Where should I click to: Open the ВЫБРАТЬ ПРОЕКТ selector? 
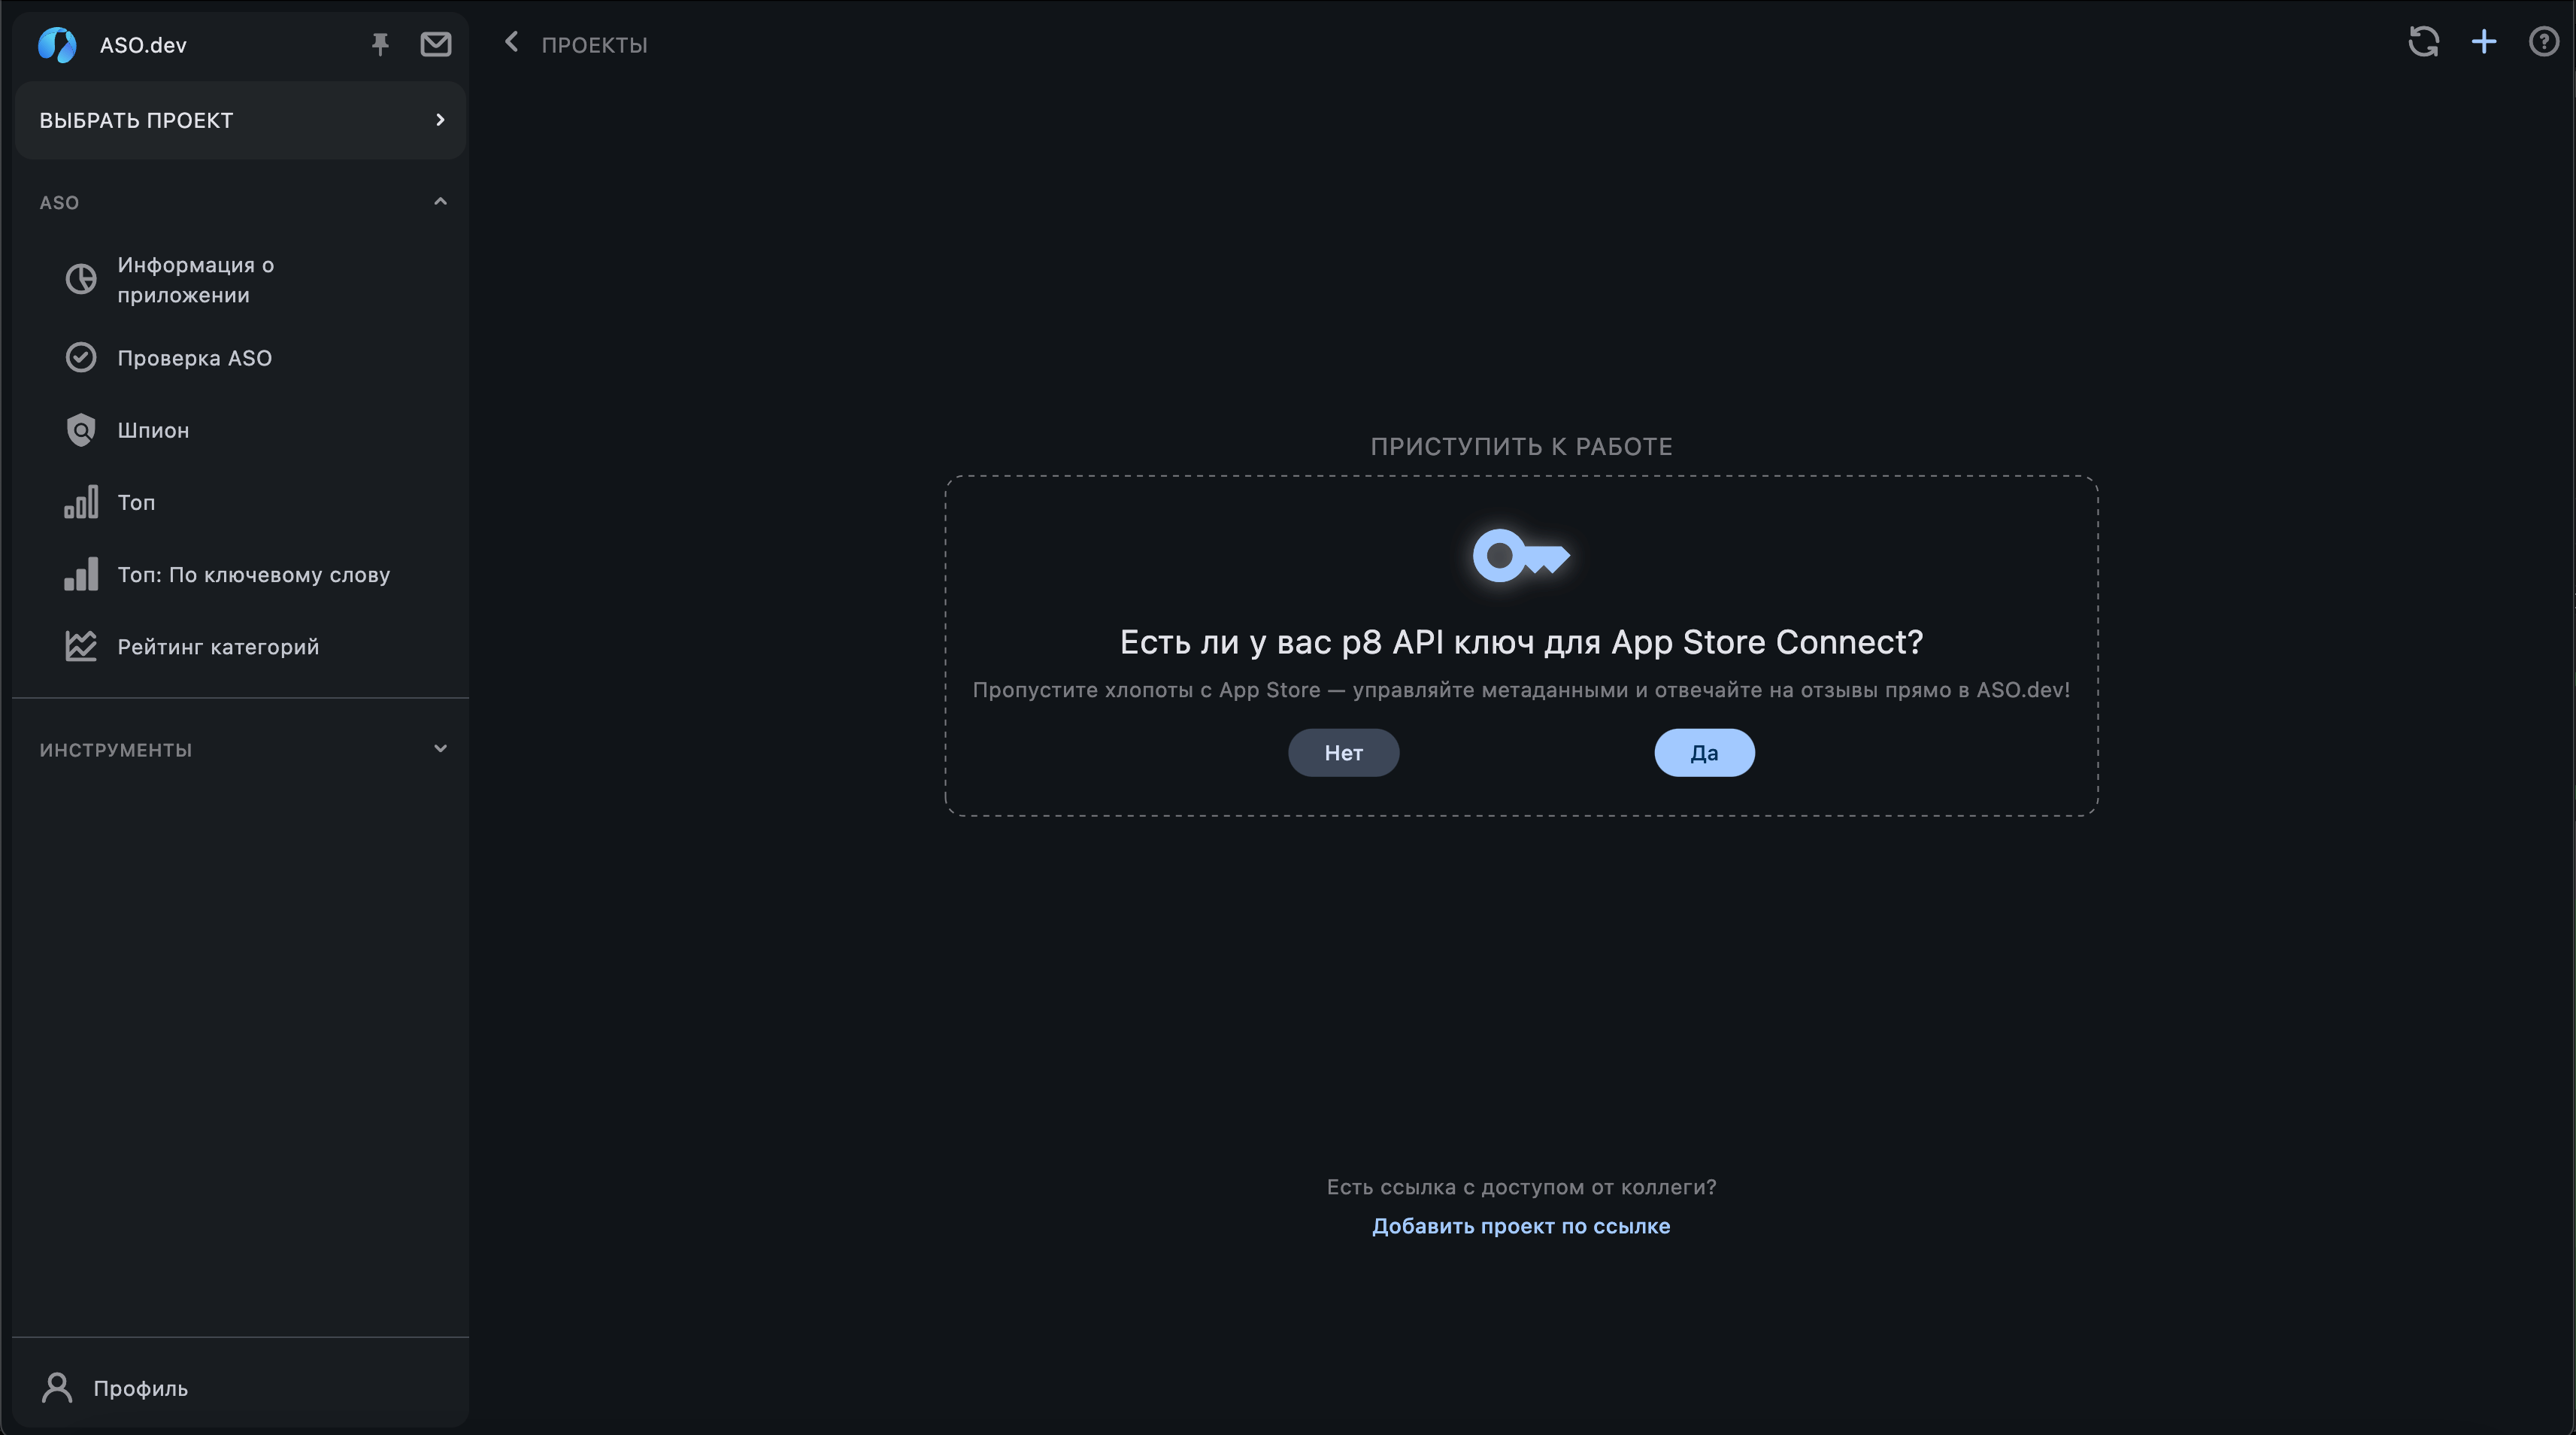pos(241,120)
